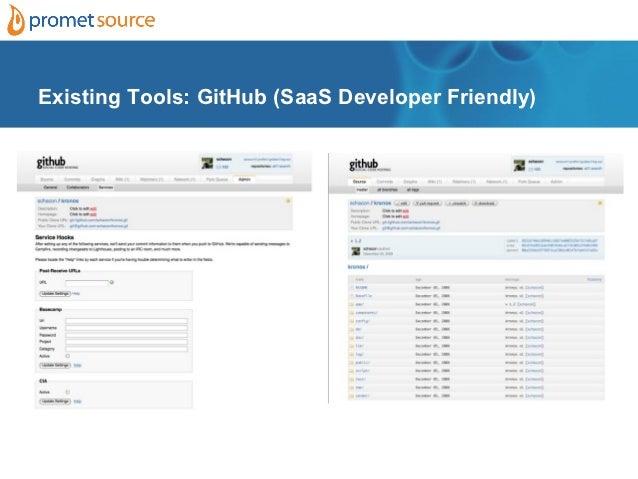Click folder icon of test/ row
Screen dimensions: 638x479
point(351,379)
